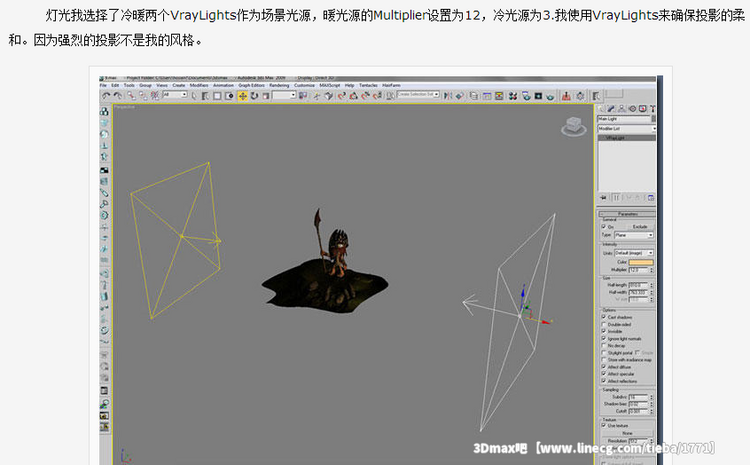
Task: Open the selection filter dropdown showing All
Action: (x=175, y=95)
